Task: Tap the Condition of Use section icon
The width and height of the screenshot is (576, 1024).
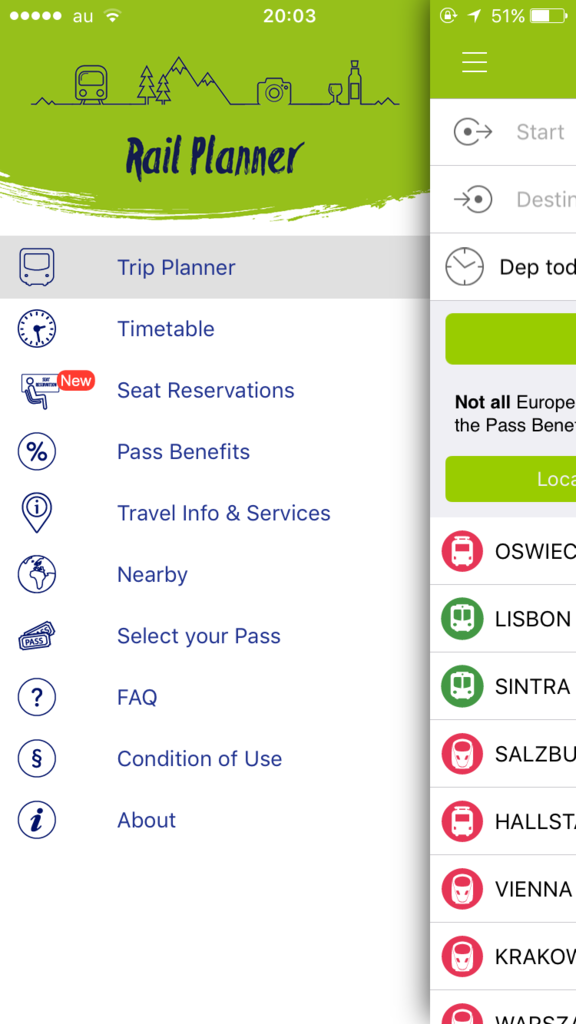Action: coord(37,758)
